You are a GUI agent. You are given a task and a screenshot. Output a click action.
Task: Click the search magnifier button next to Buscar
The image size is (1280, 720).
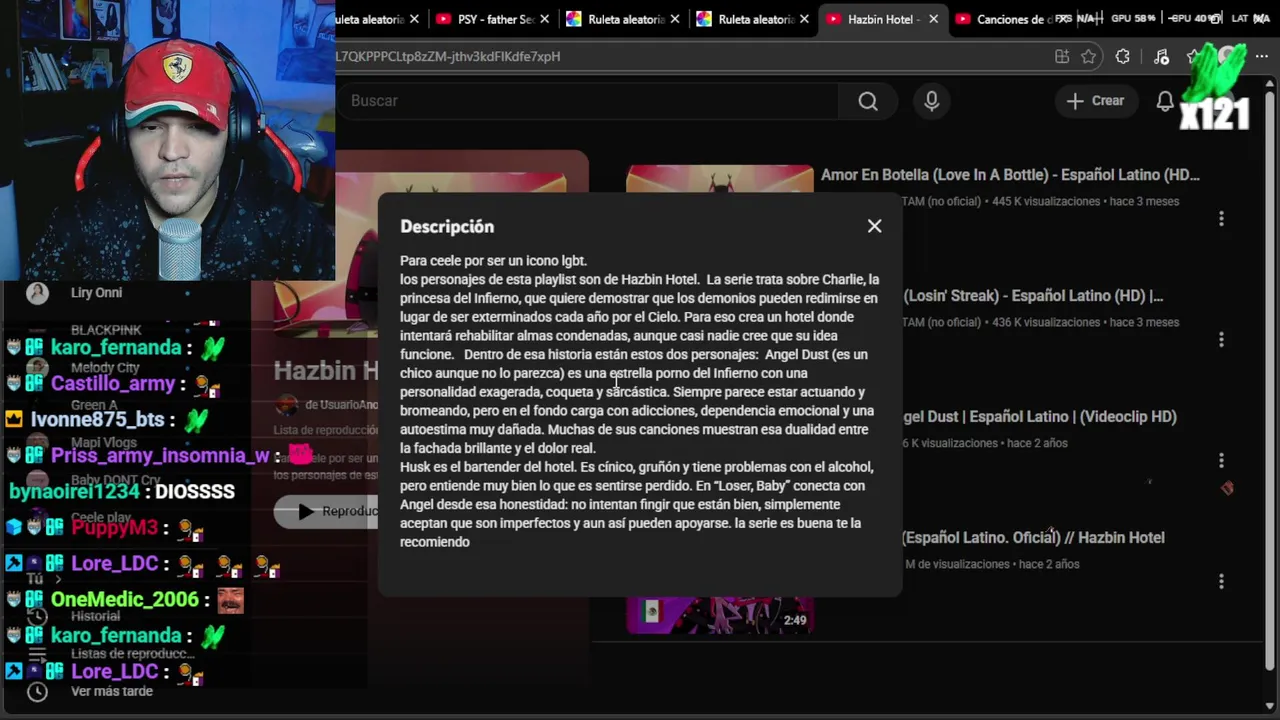868,101
